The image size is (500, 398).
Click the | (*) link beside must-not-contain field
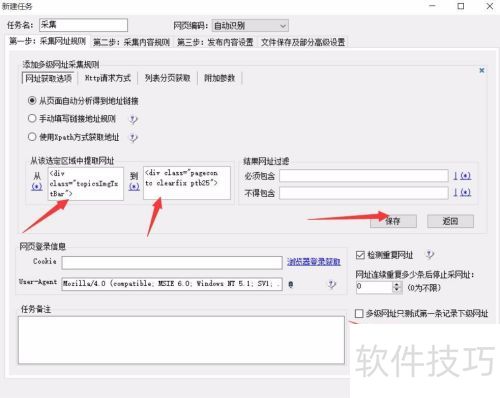462,192
